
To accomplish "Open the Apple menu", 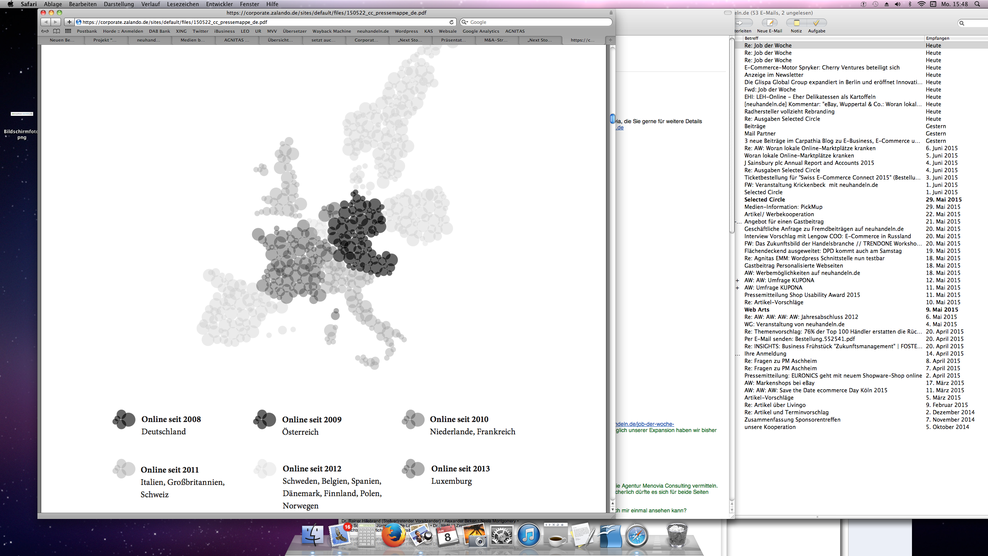I will [x=9, y=4].
